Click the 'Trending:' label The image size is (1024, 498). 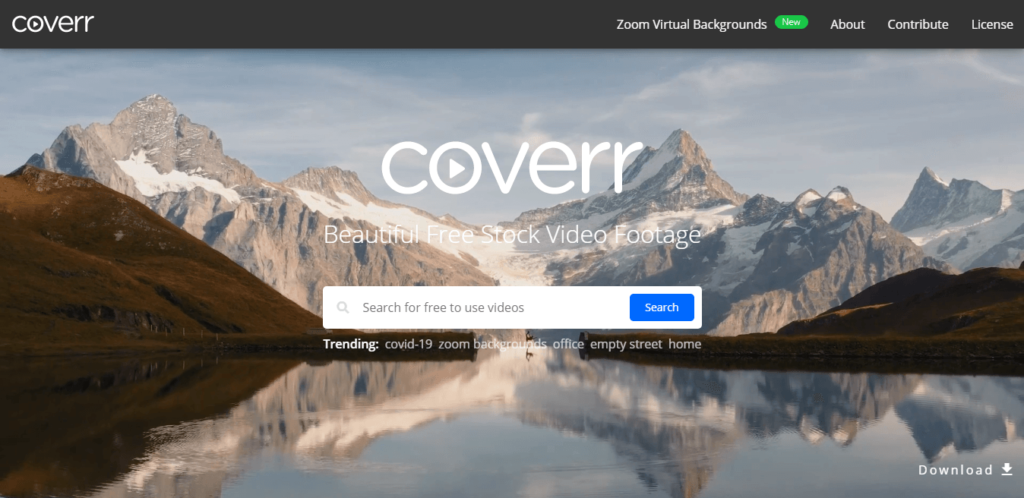[x=351, y=344]
